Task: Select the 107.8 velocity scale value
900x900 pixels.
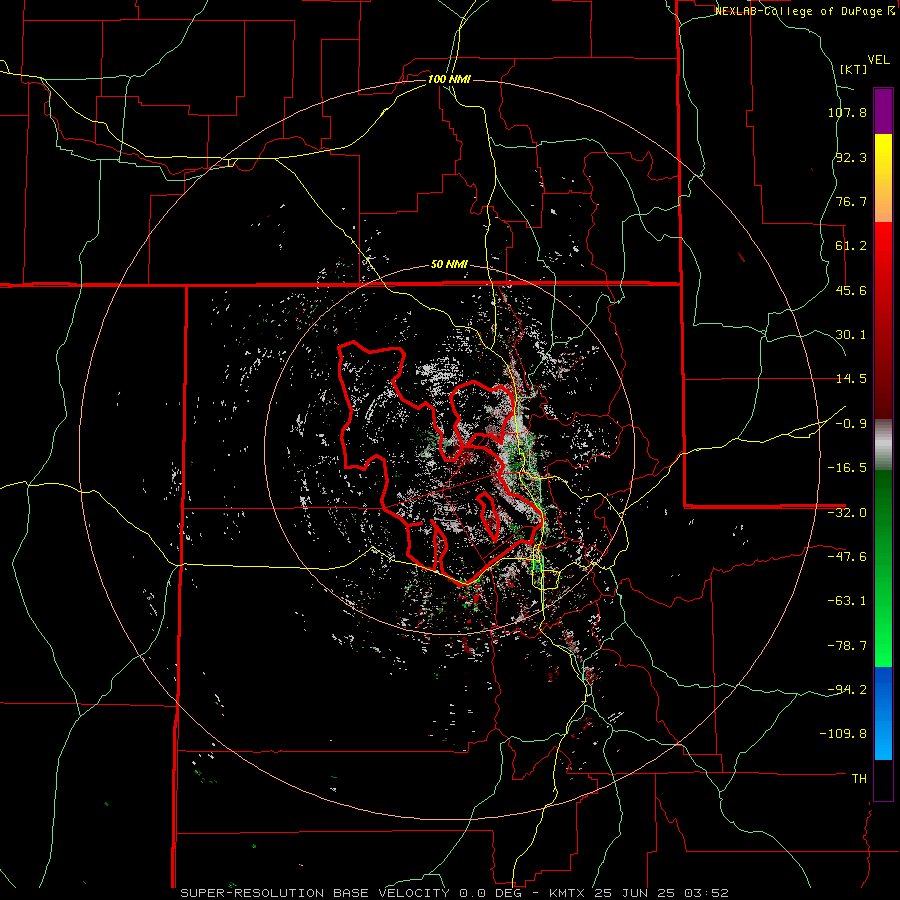Action: tap(847, 112)
